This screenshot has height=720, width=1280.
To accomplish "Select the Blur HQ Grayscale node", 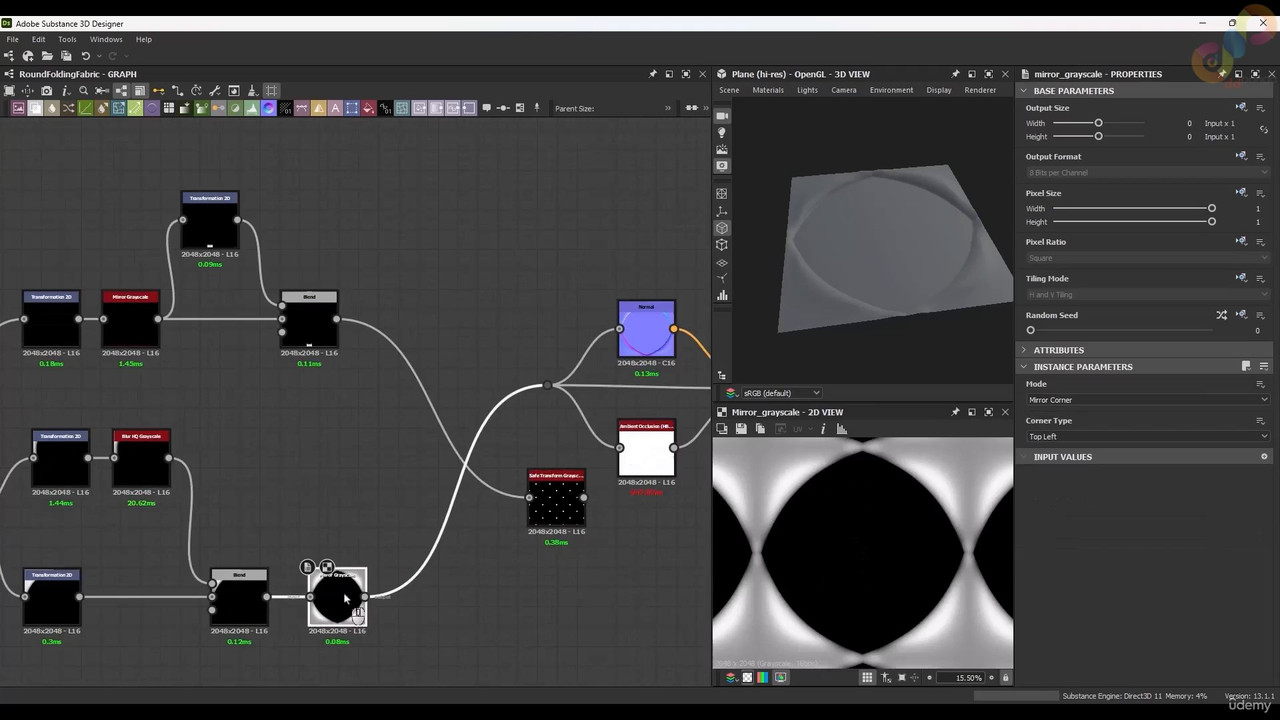I will [x=141, y=458].
